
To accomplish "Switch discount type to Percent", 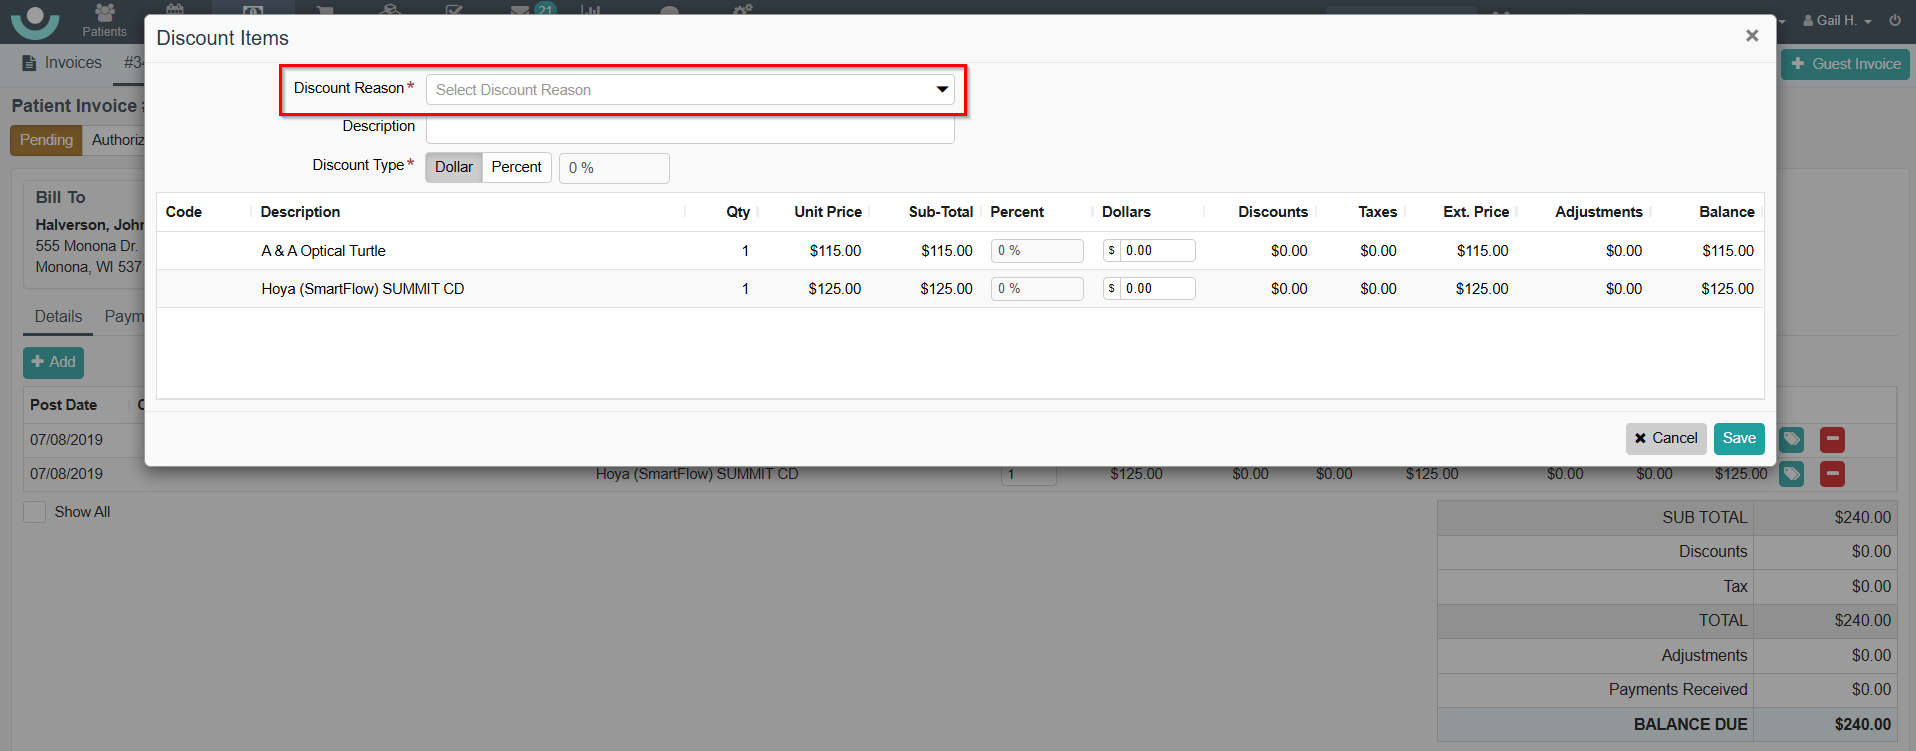I will tap(516, 167).
